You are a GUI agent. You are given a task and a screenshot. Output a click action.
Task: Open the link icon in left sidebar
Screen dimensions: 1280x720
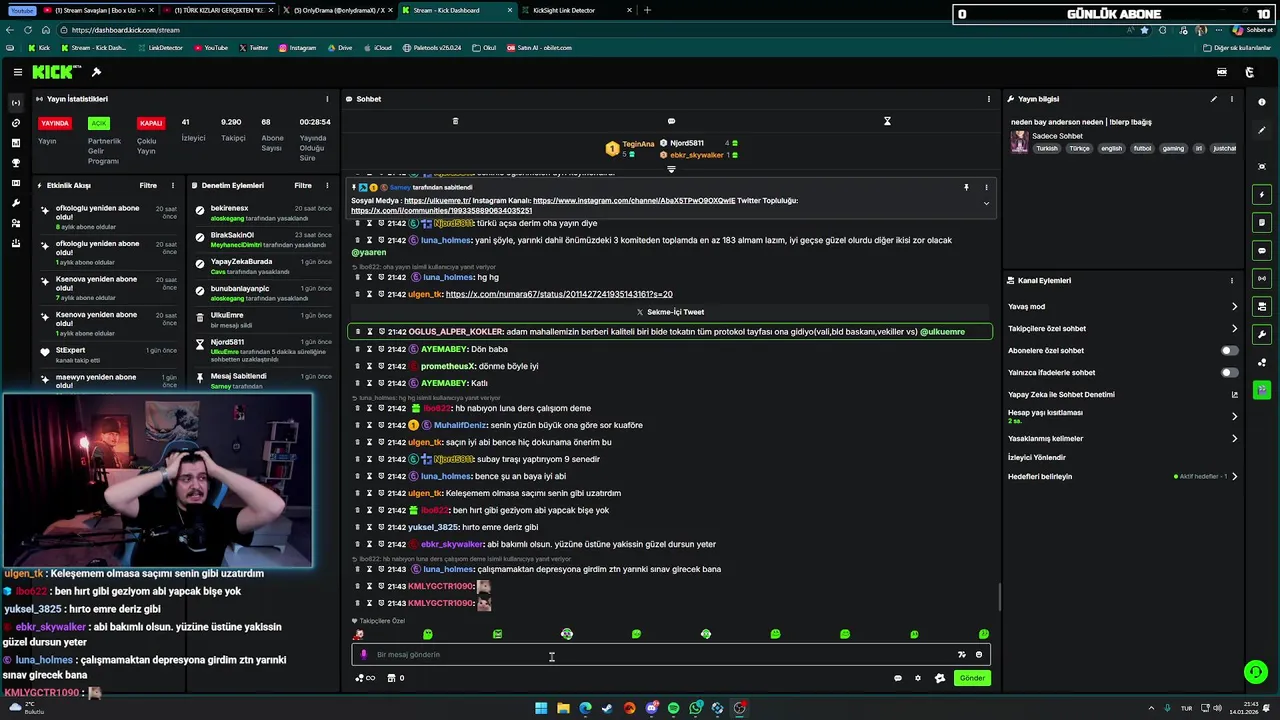point(15,123)
